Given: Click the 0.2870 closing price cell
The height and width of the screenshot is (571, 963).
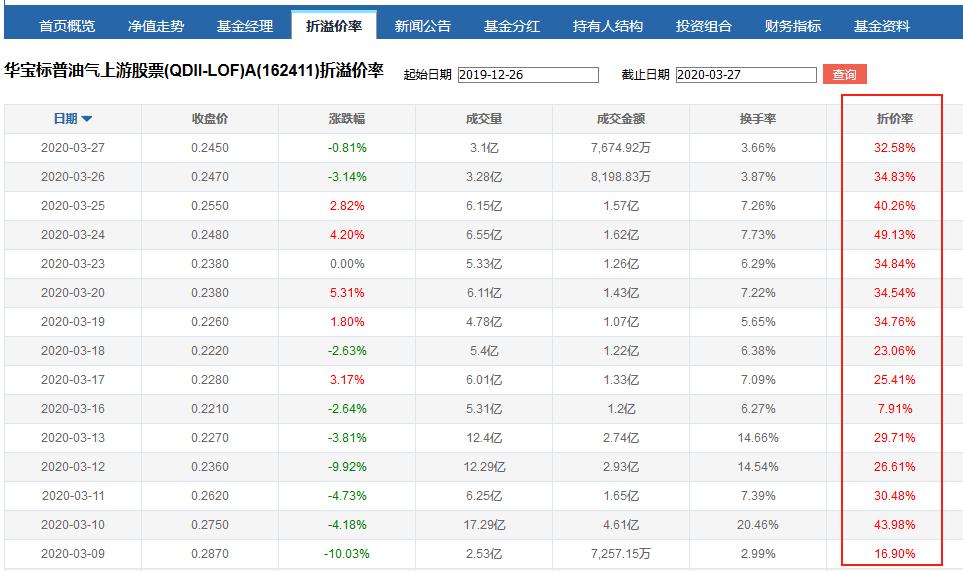Looking at the screenshot, I should pyautogui.click(x=209, y=554).
